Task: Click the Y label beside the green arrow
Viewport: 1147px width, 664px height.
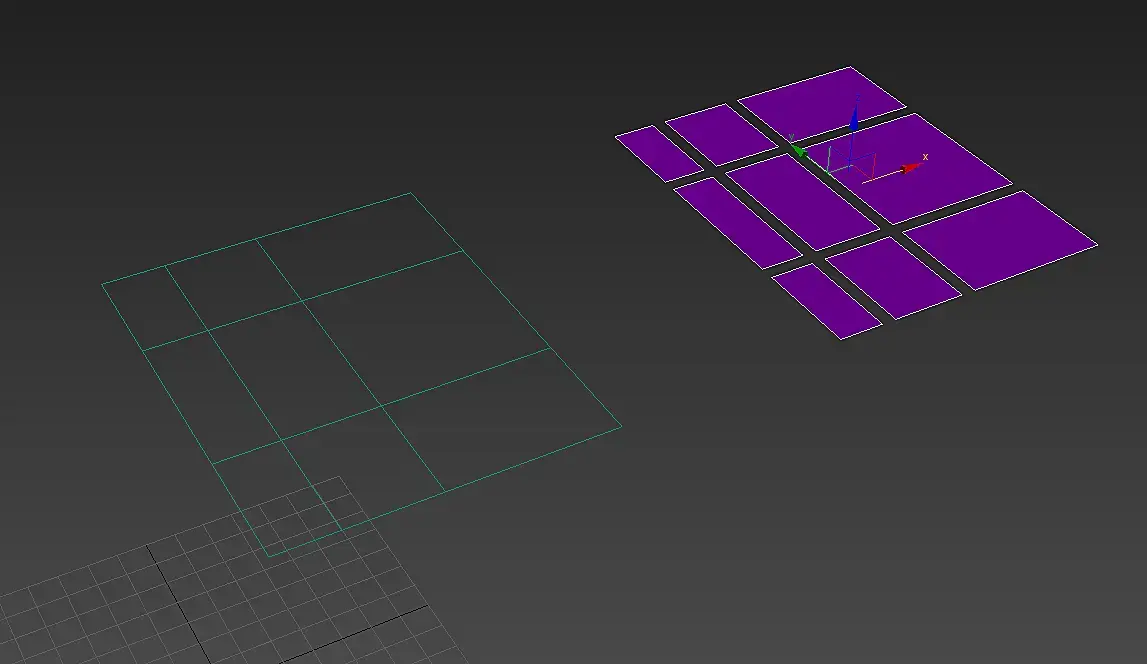Action: click(791, 137)
